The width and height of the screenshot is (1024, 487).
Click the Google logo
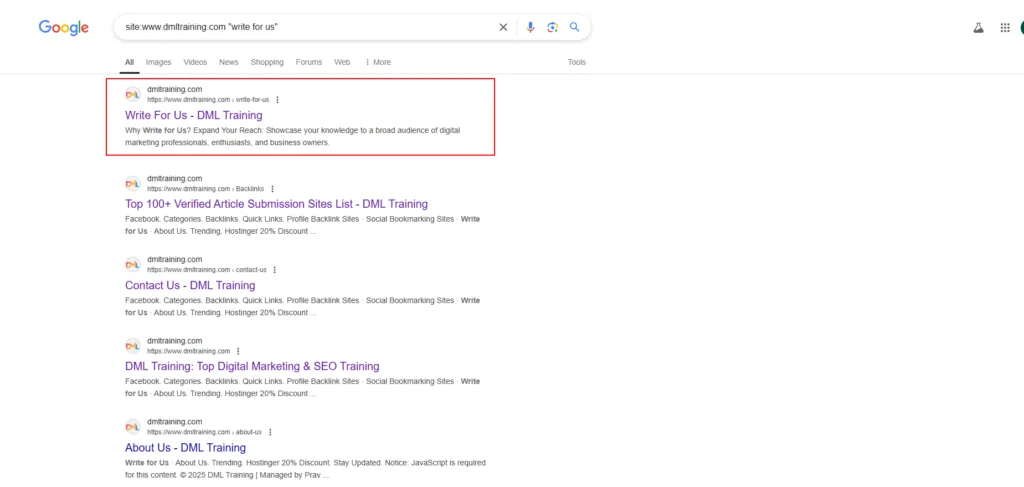point(64,27)
